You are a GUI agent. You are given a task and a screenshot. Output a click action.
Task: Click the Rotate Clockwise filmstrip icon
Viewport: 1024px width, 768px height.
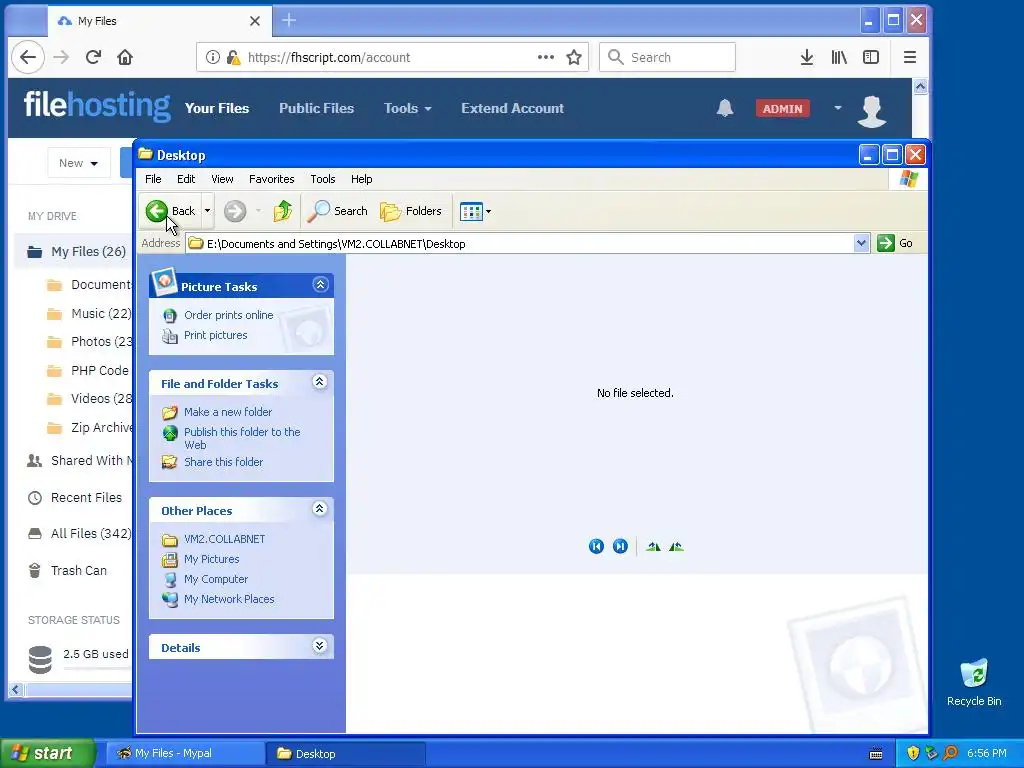(x=653, y=547)
